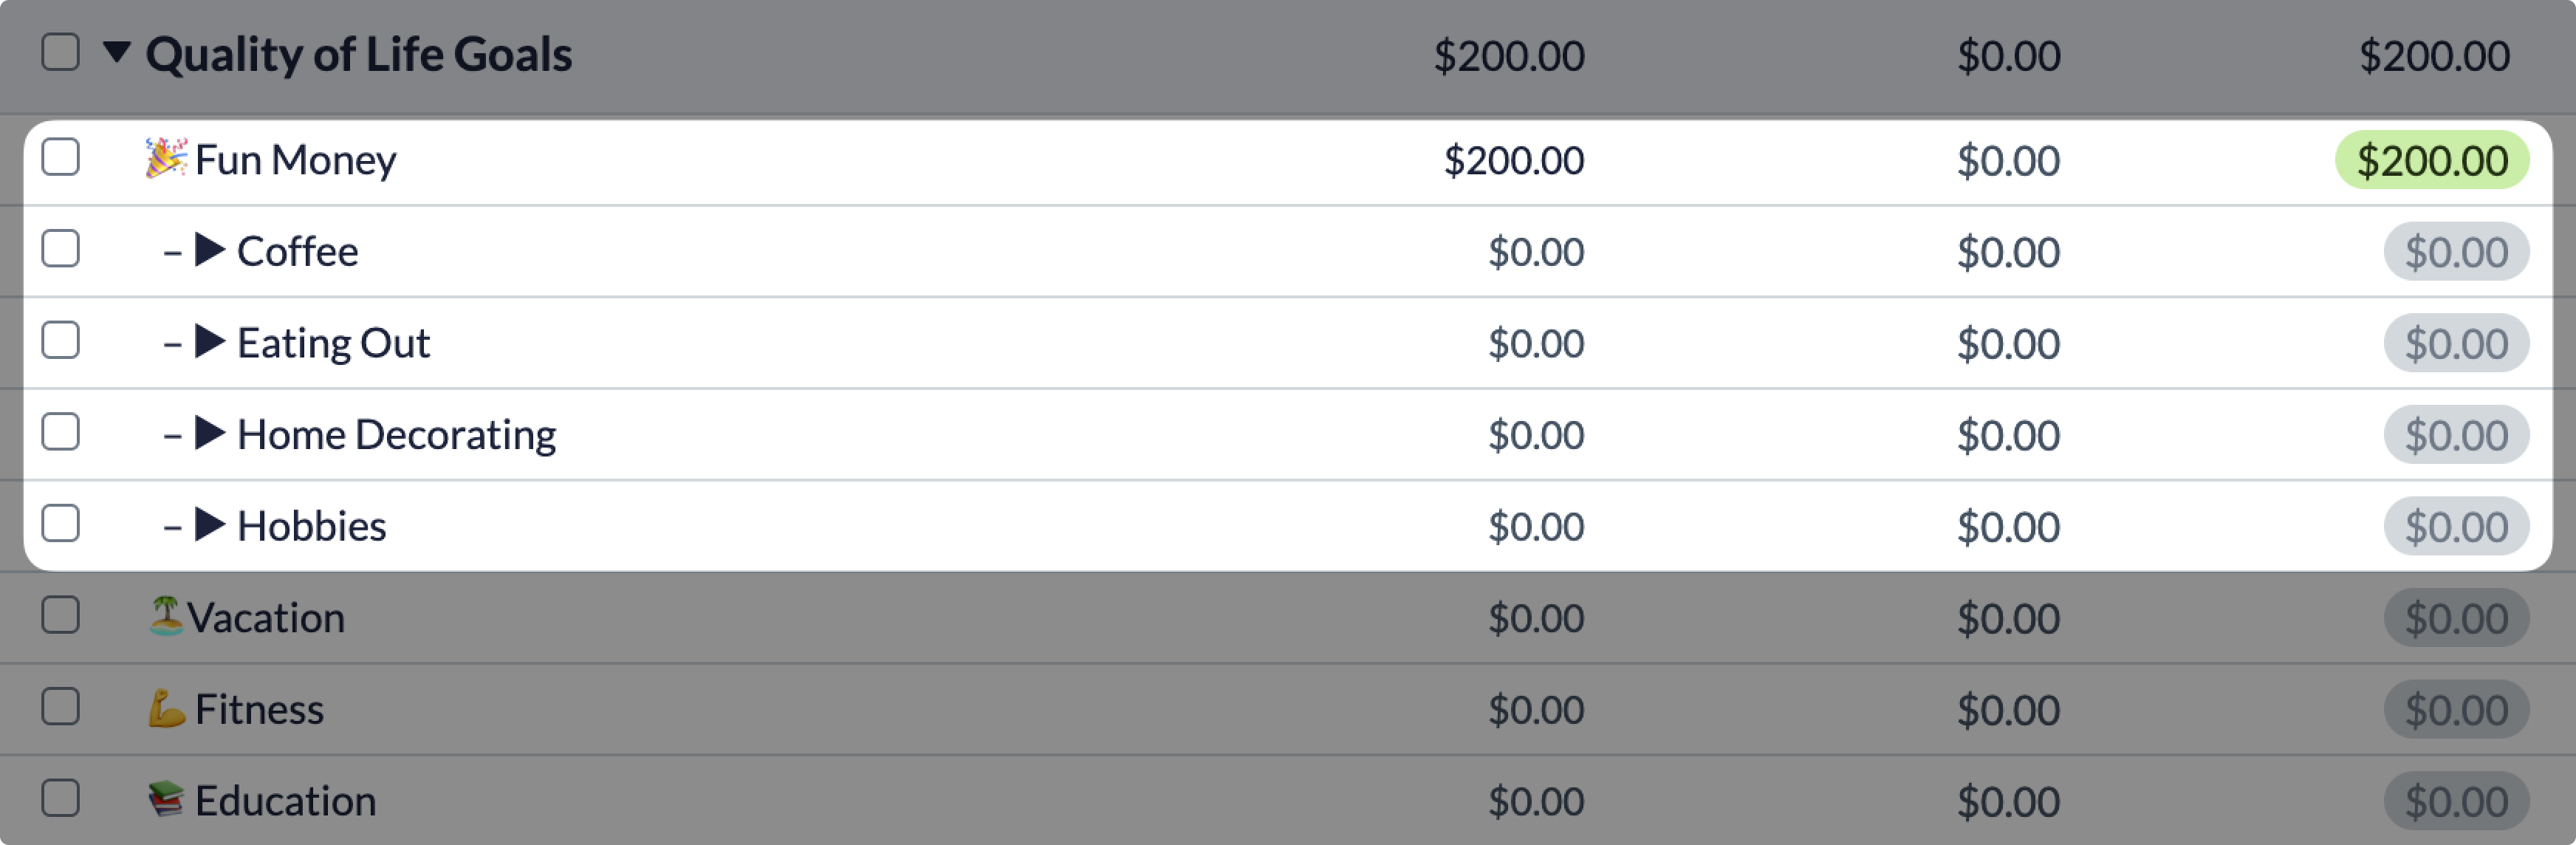Image resolution: width=2576 pixels, height=845 pixels.
Task: Expand the Eating Out subcategory triangle
Action: (209, 341)
